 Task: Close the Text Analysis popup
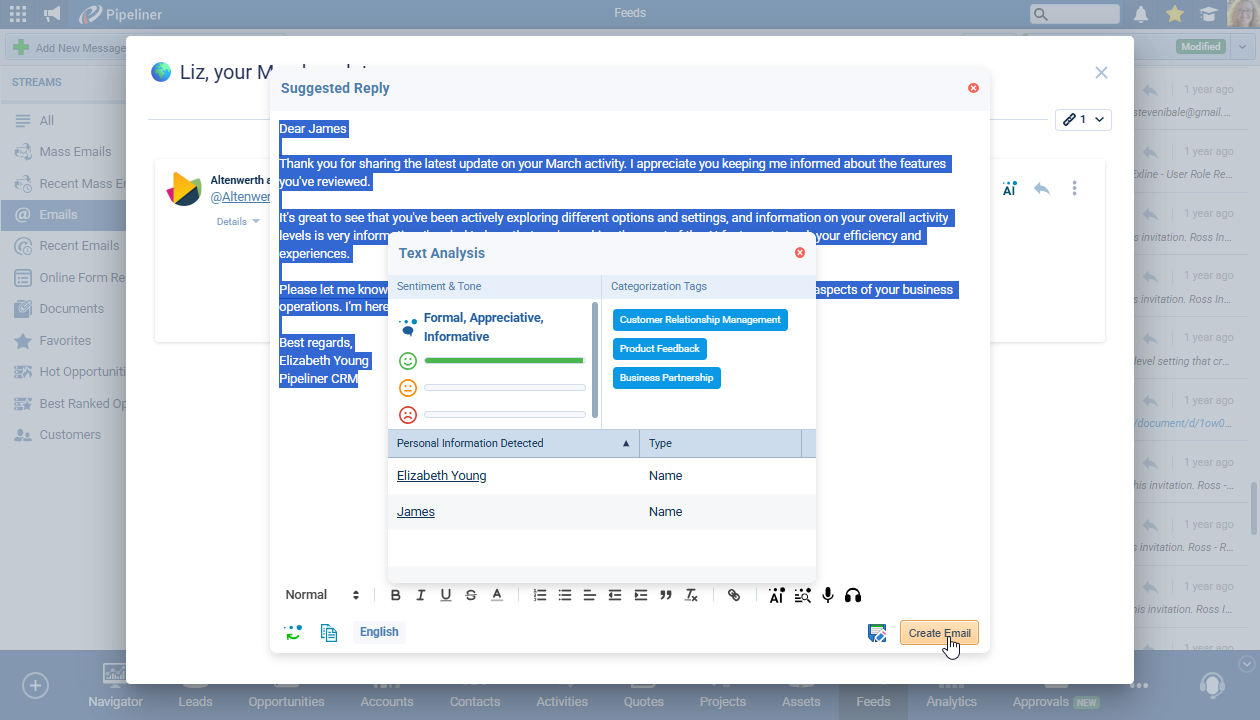click(x=800, y=253)
